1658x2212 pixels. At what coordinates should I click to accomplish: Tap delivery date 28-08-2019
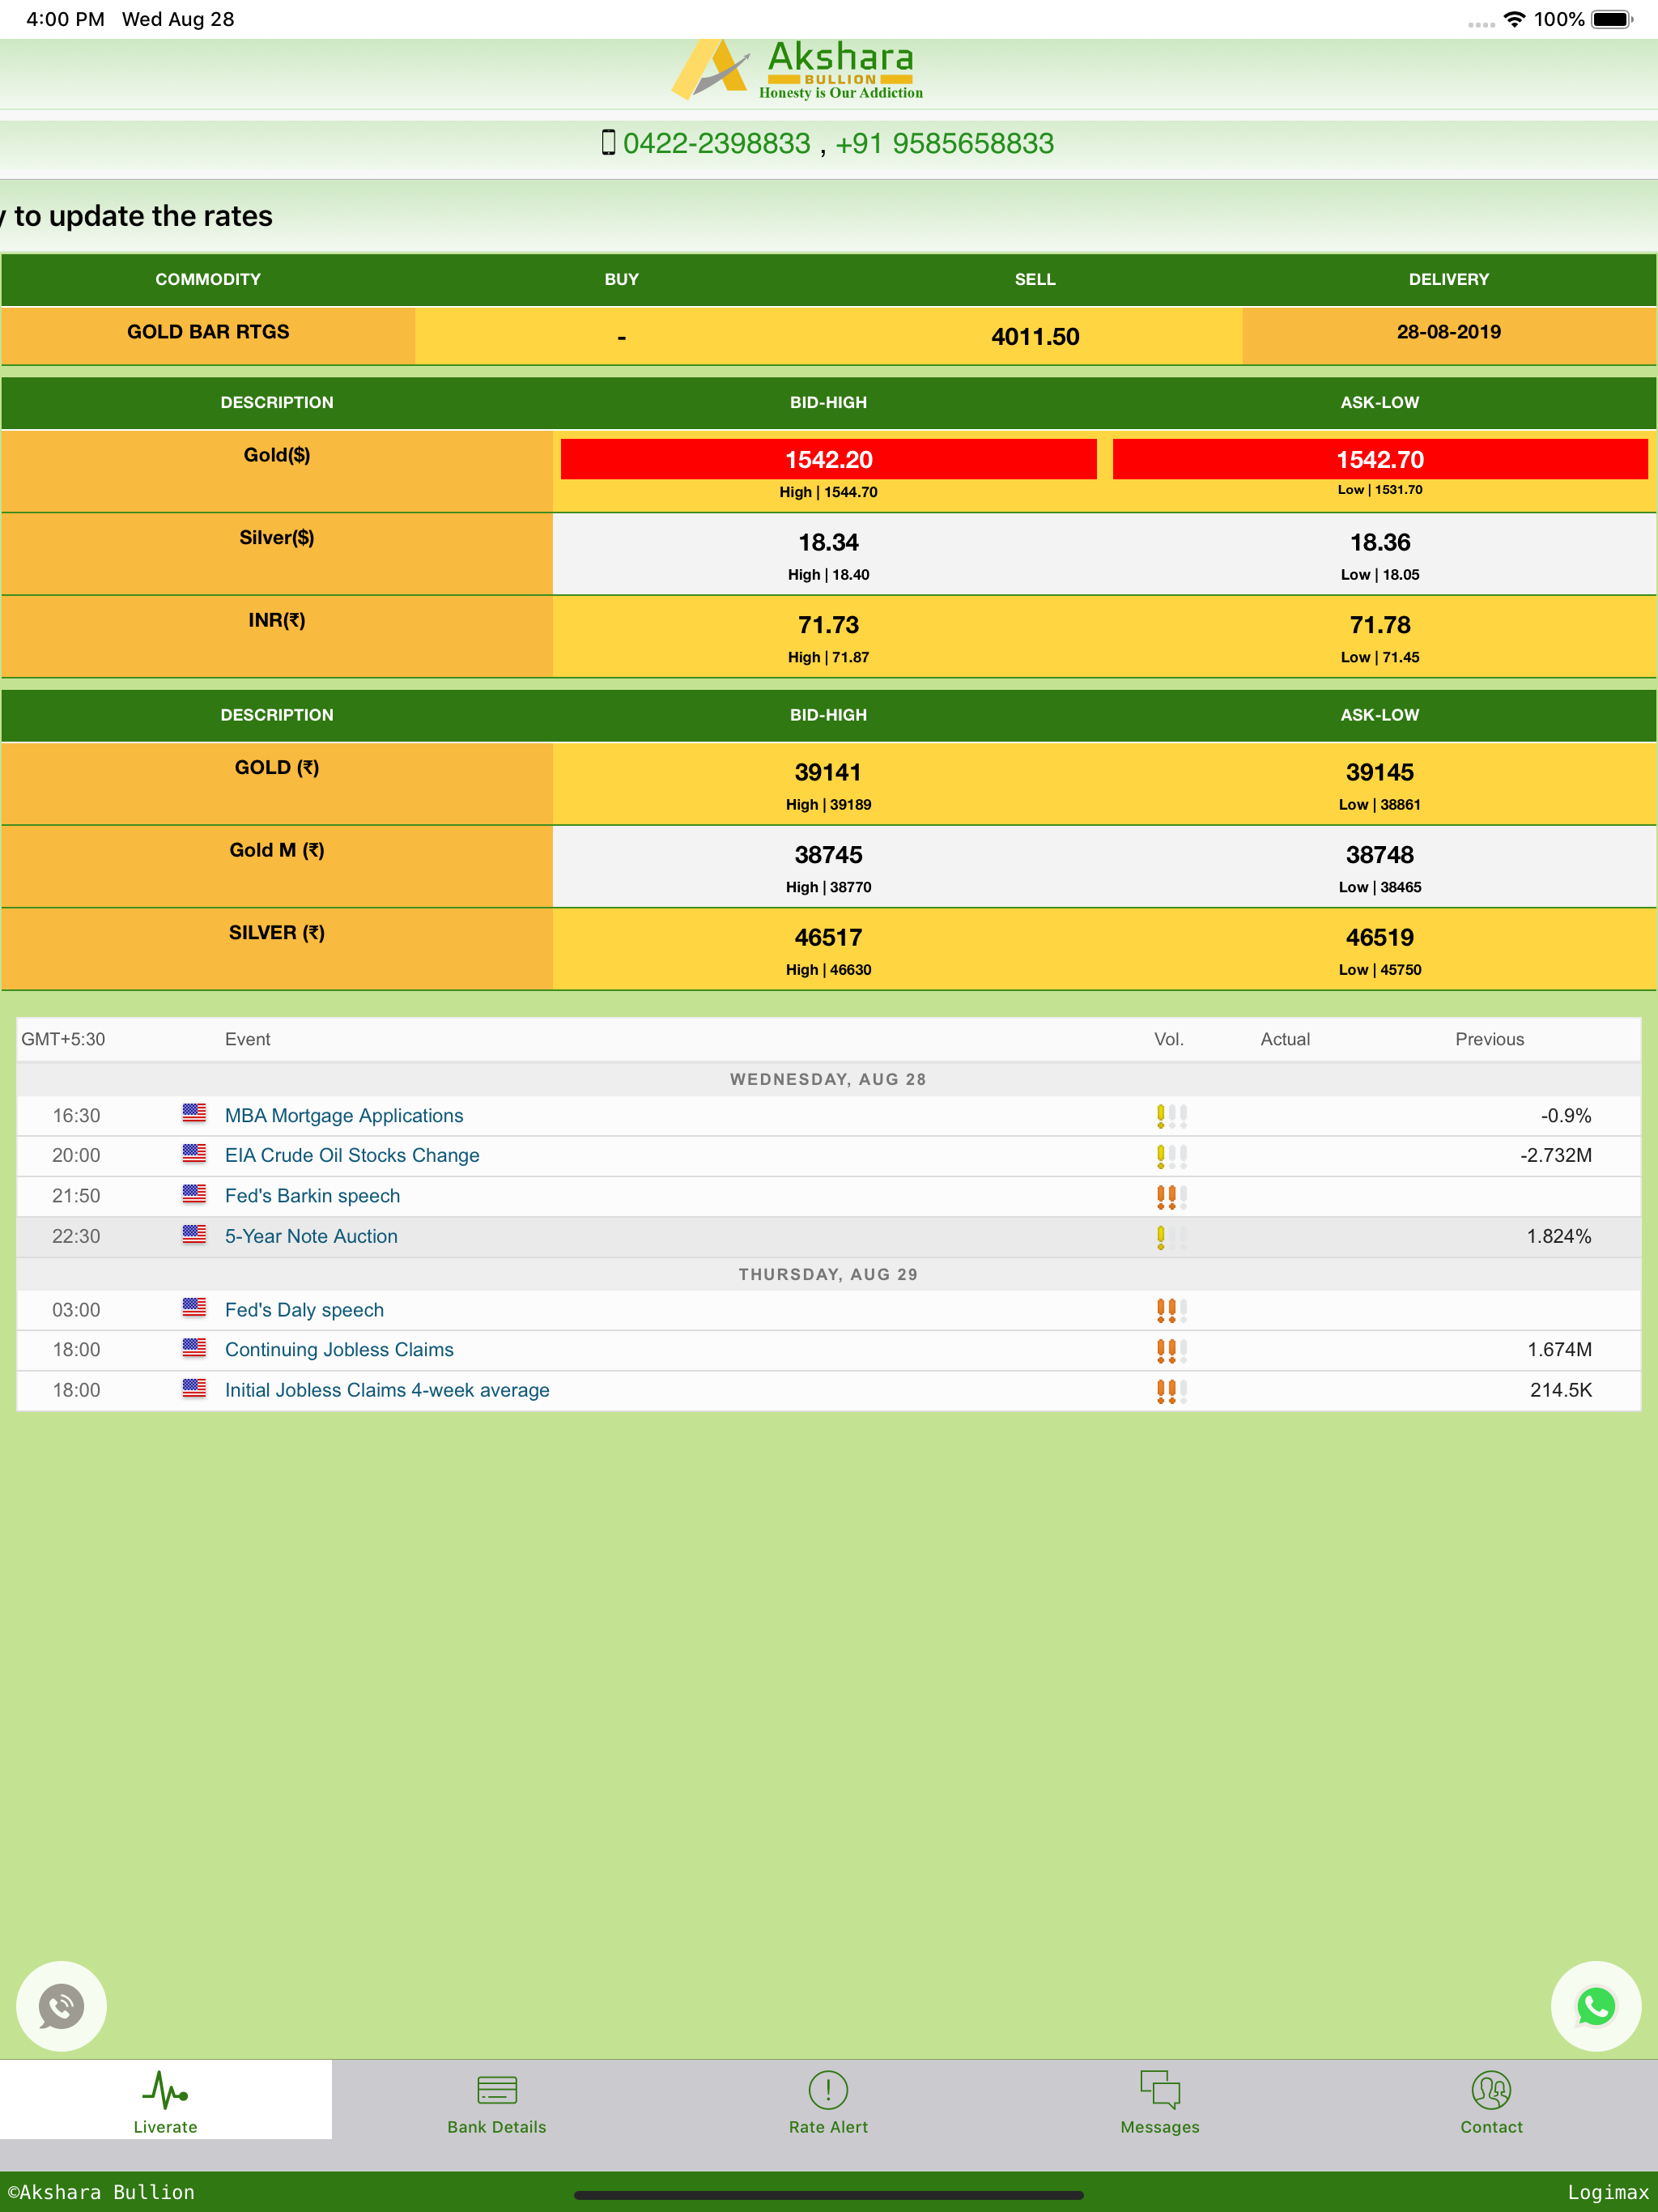point(1449,332)
